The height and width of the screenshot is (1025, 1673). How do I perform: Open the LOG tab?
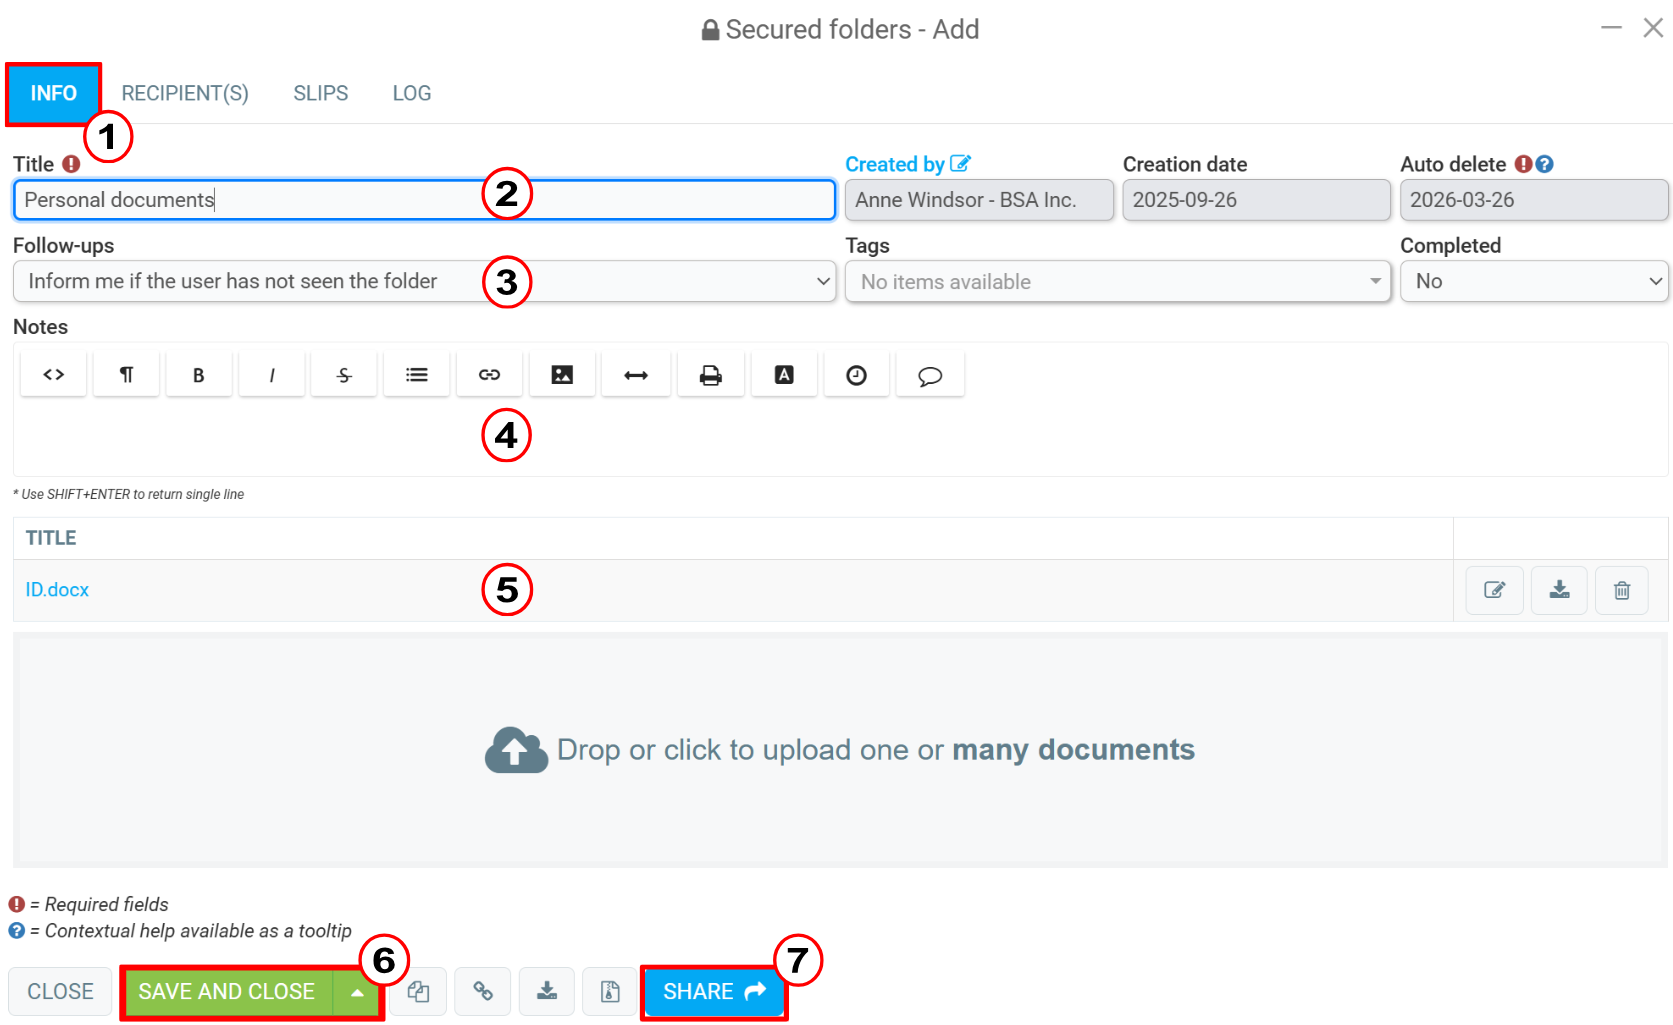(412, 93)
